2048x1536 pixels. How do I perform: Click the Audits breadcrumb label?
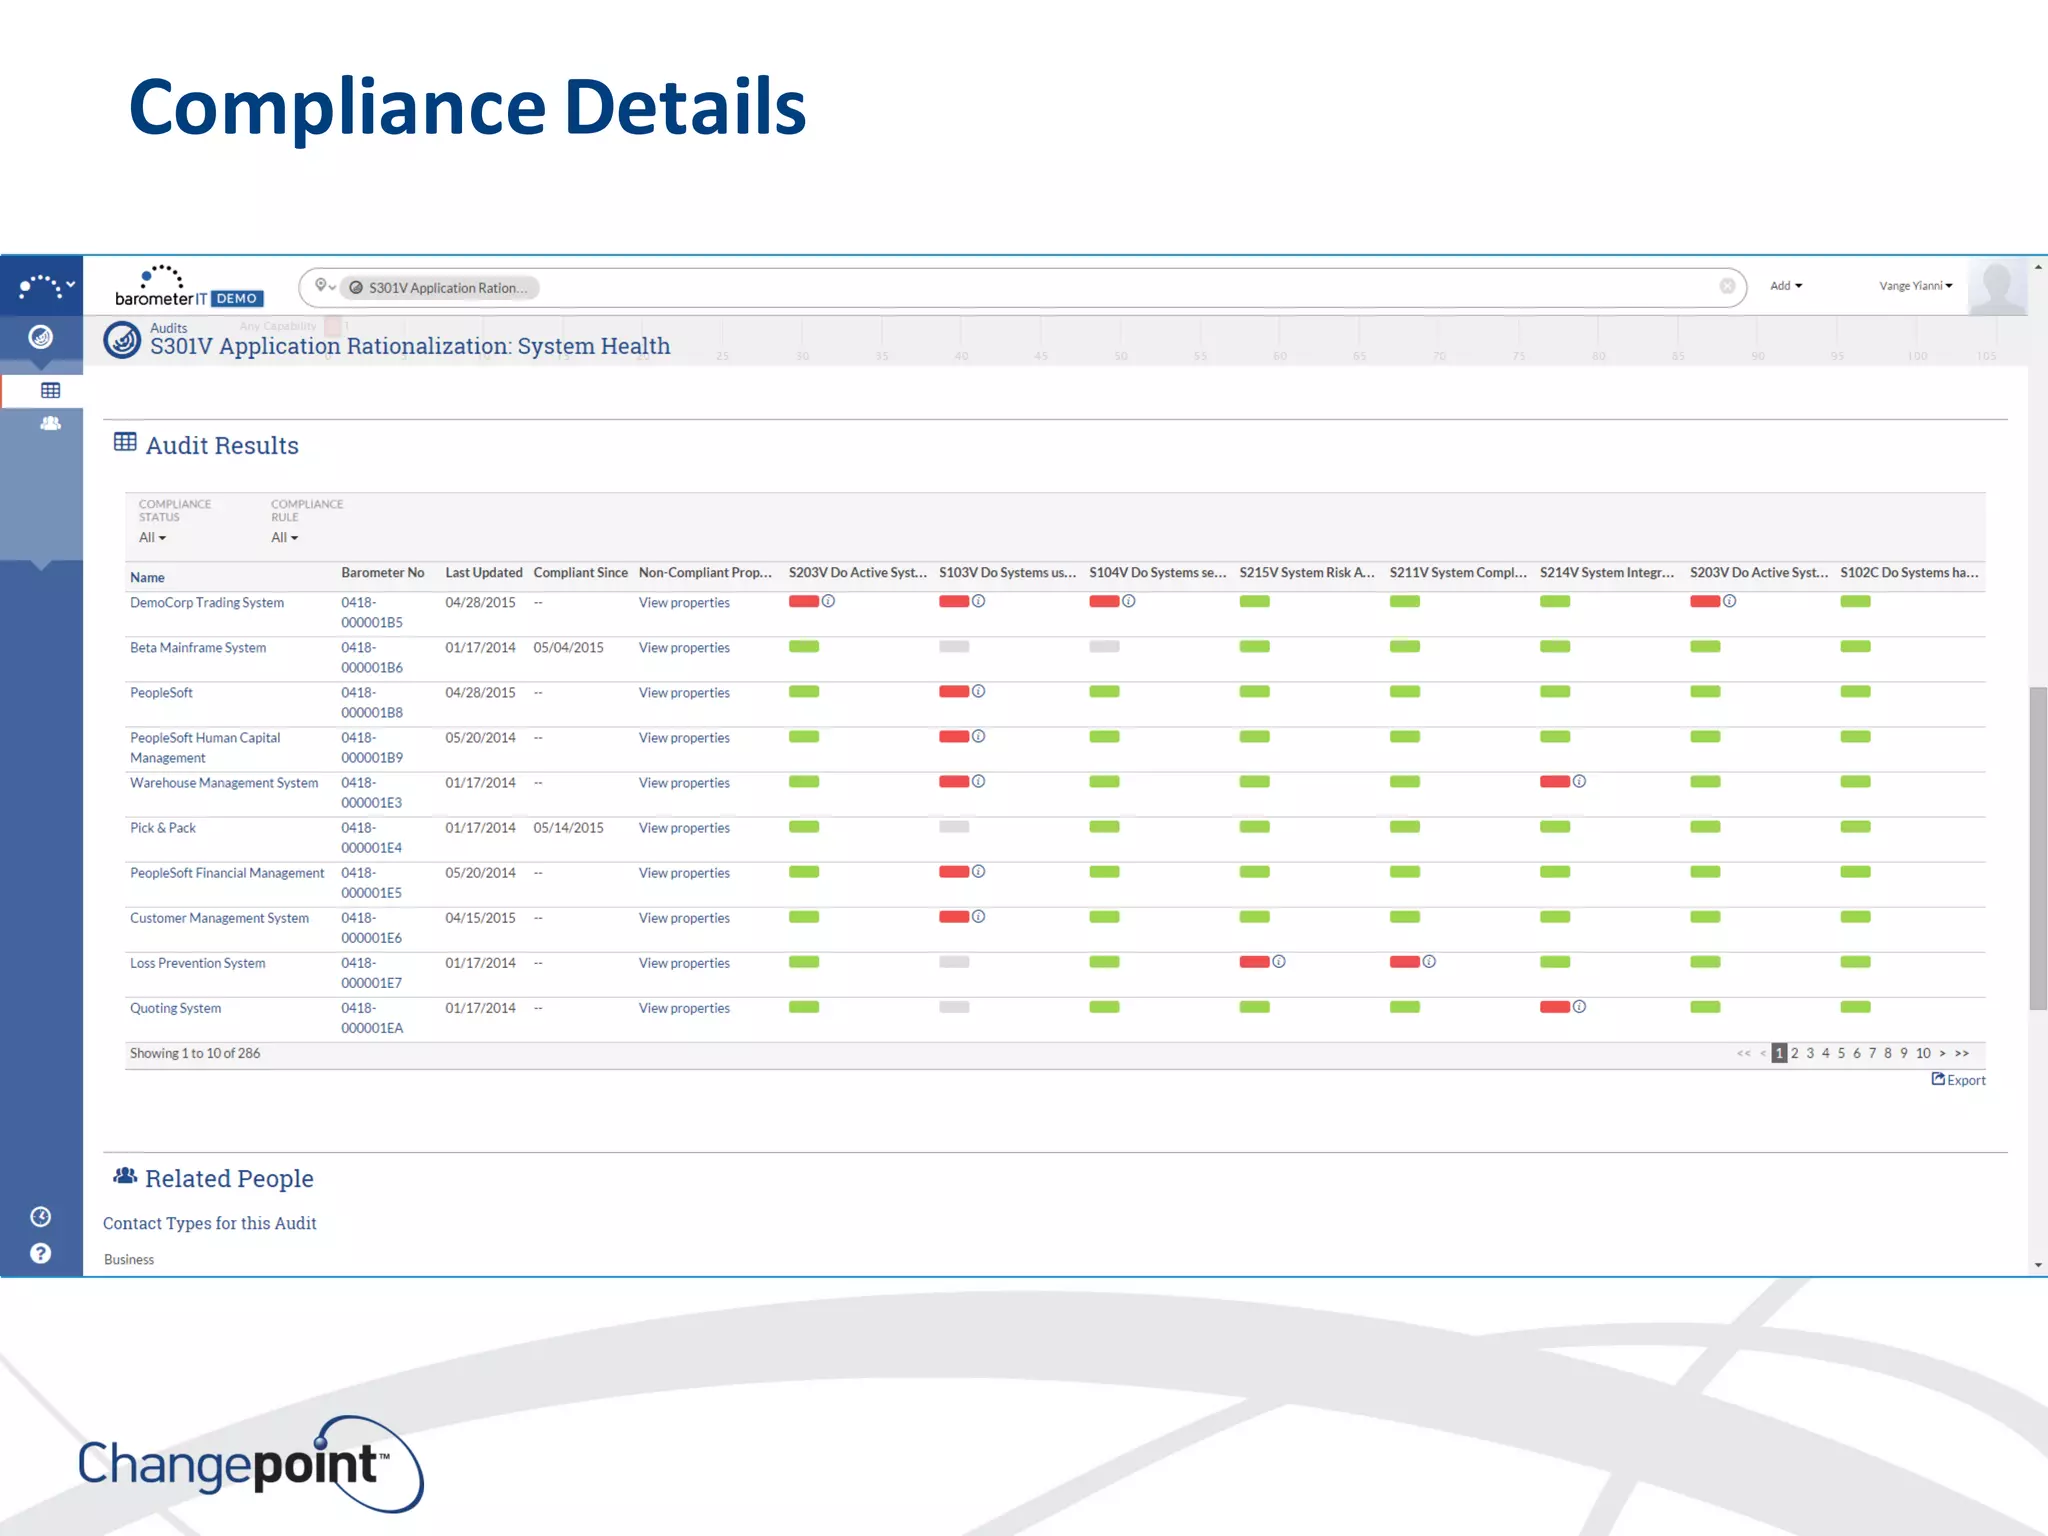[x=168, y=328]
